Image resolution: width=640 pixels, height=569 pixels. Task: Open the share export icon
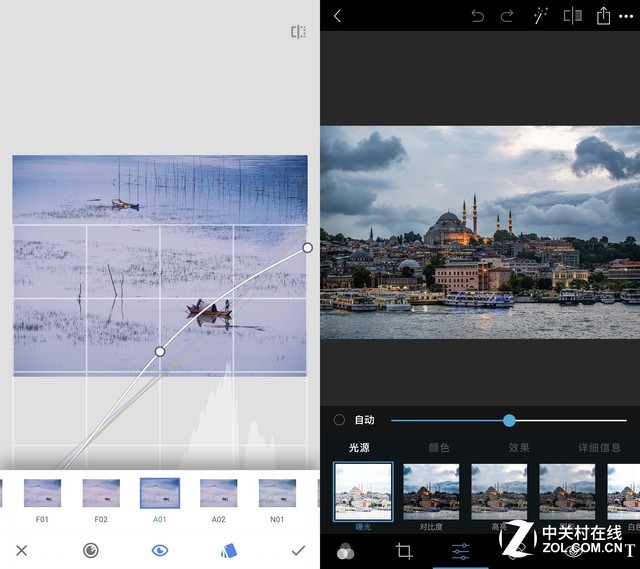pos(603,16)
